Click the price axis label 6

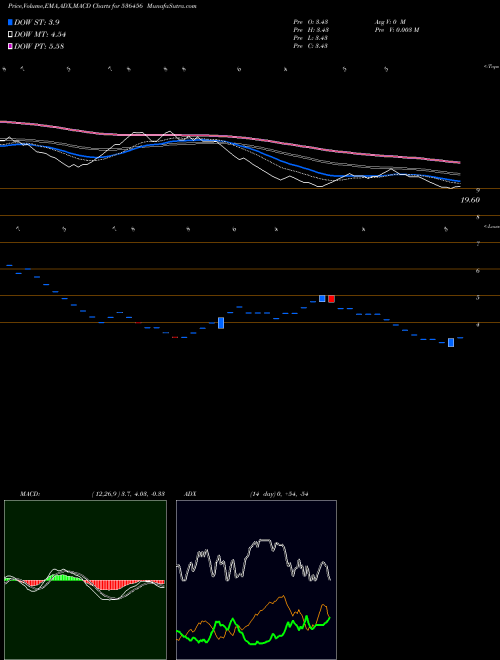click(x=478, y=271)
